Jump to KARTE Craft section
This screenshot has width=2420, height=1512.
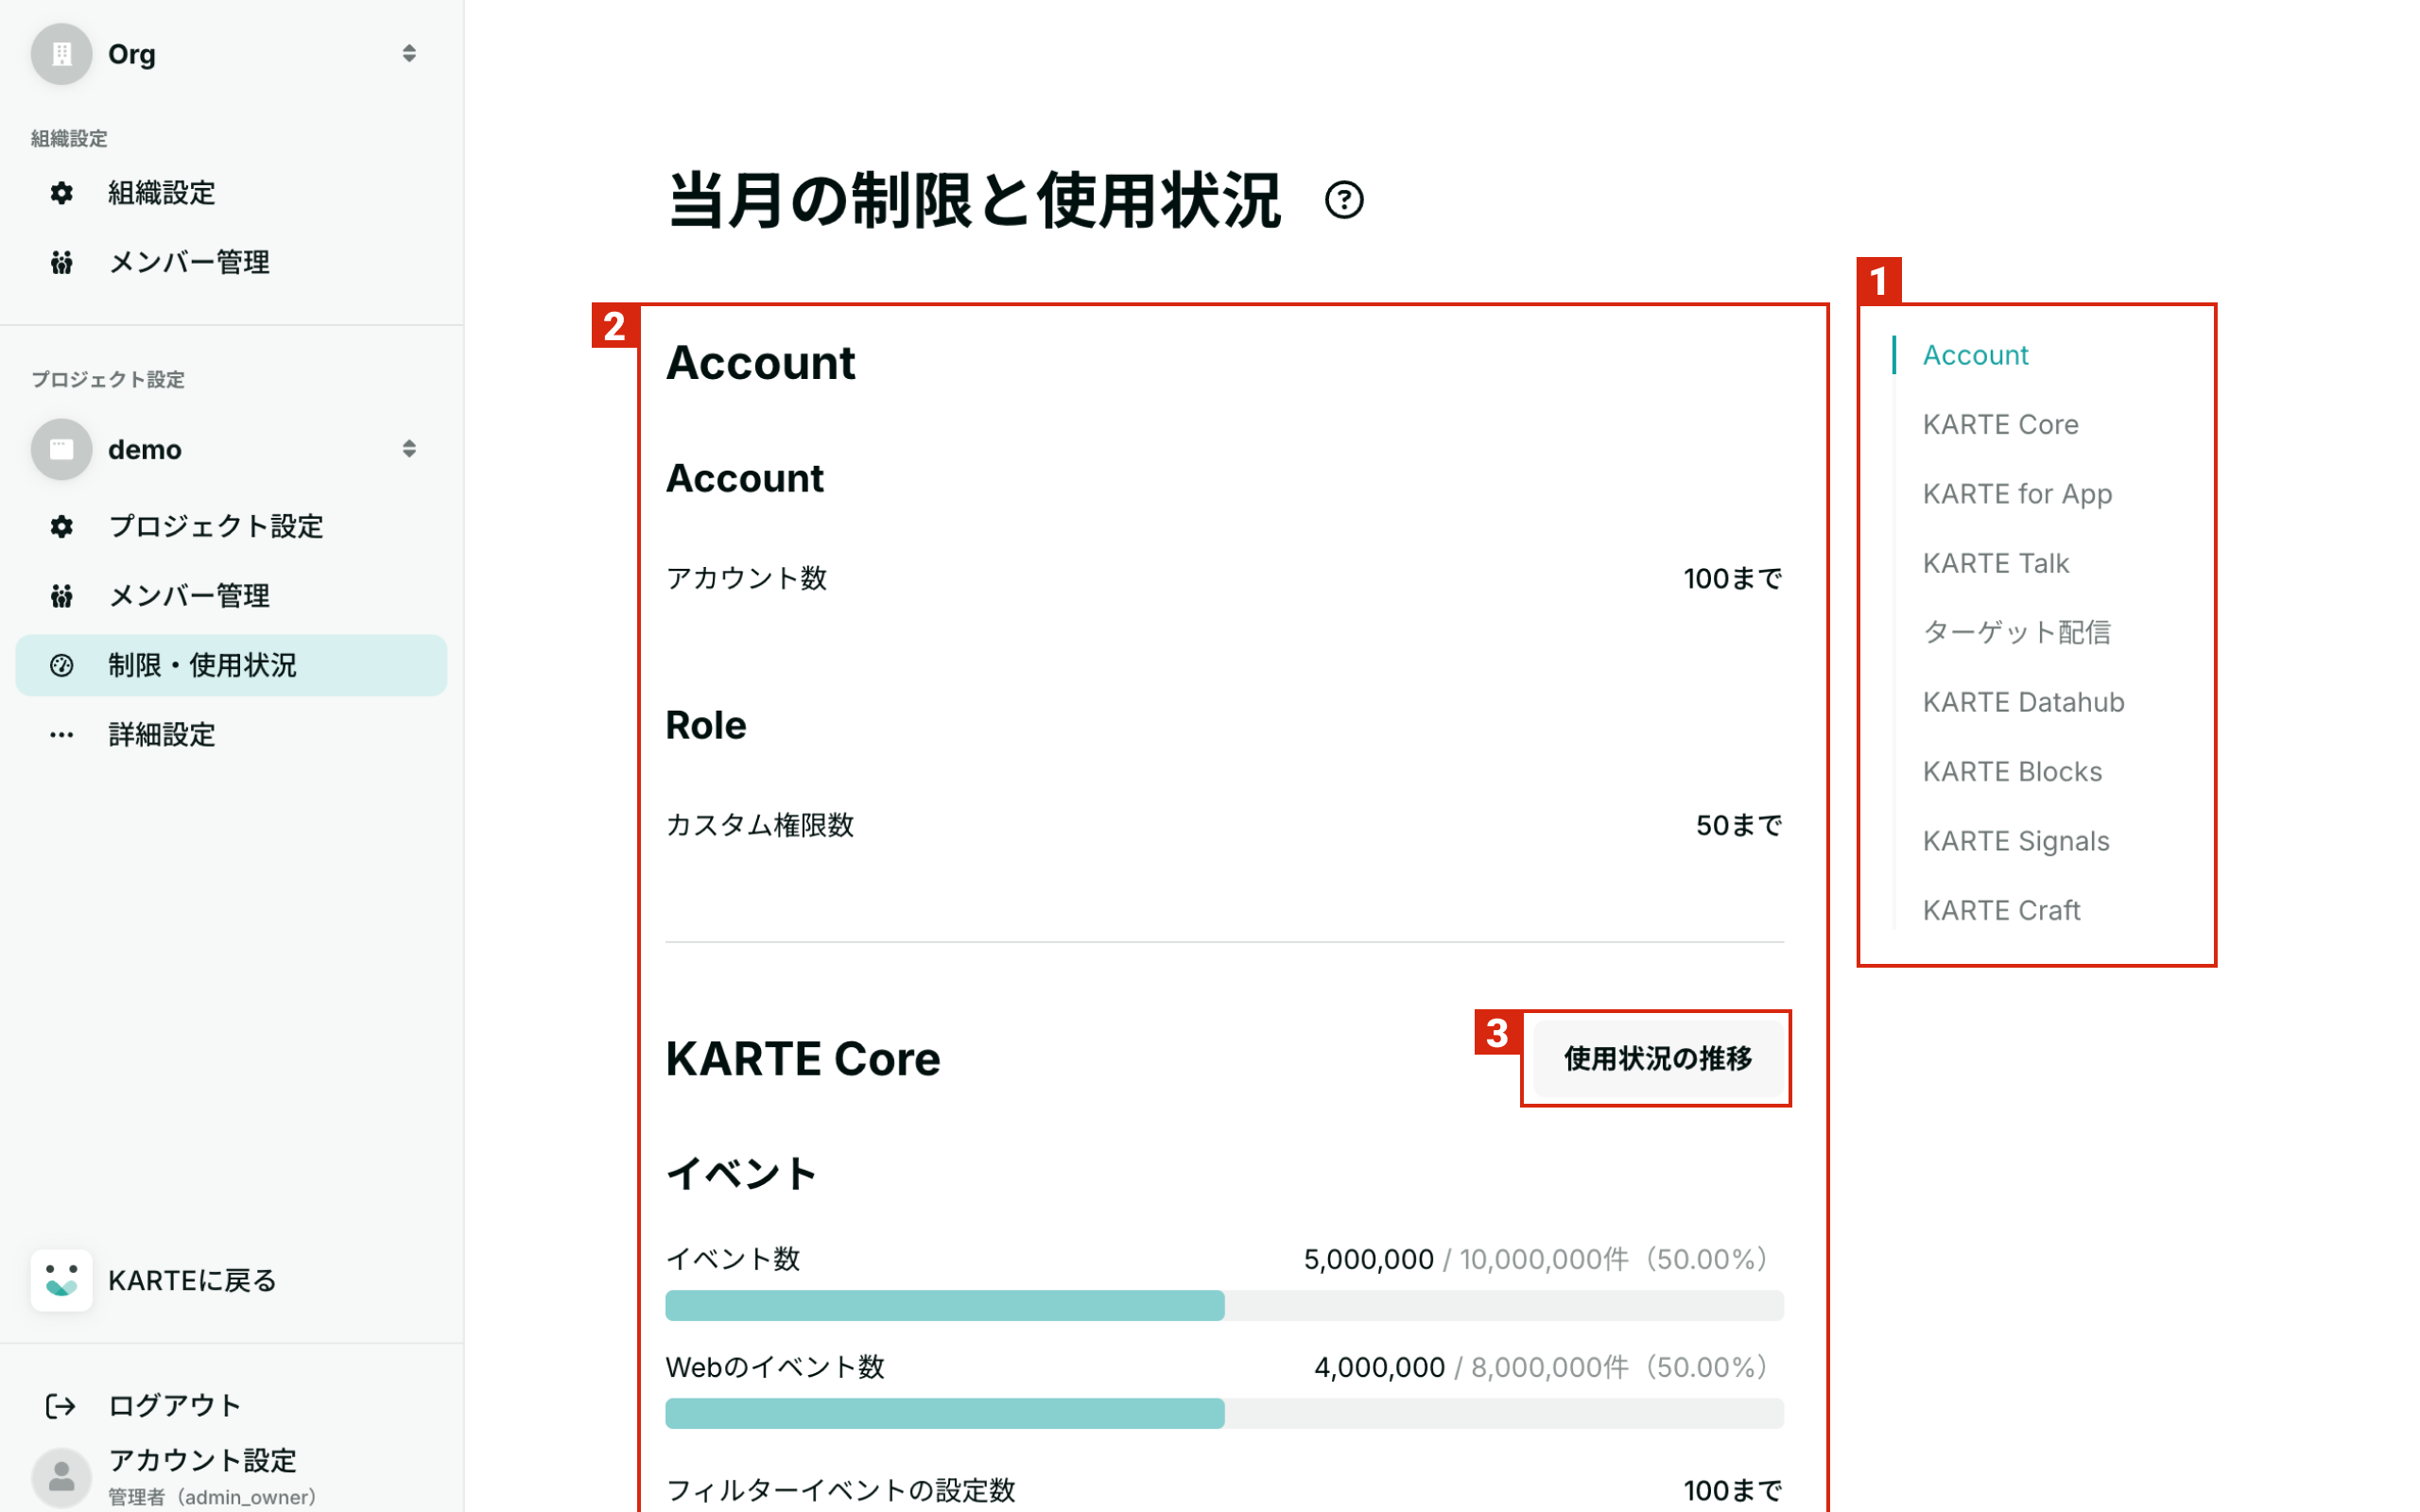tap(2001, 911)
